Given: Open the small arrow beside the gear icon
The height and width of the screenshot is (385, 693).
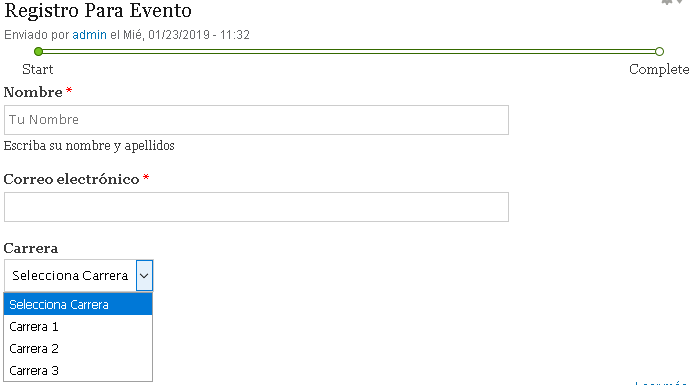Looking at the screenshot, I should [680, 1].
